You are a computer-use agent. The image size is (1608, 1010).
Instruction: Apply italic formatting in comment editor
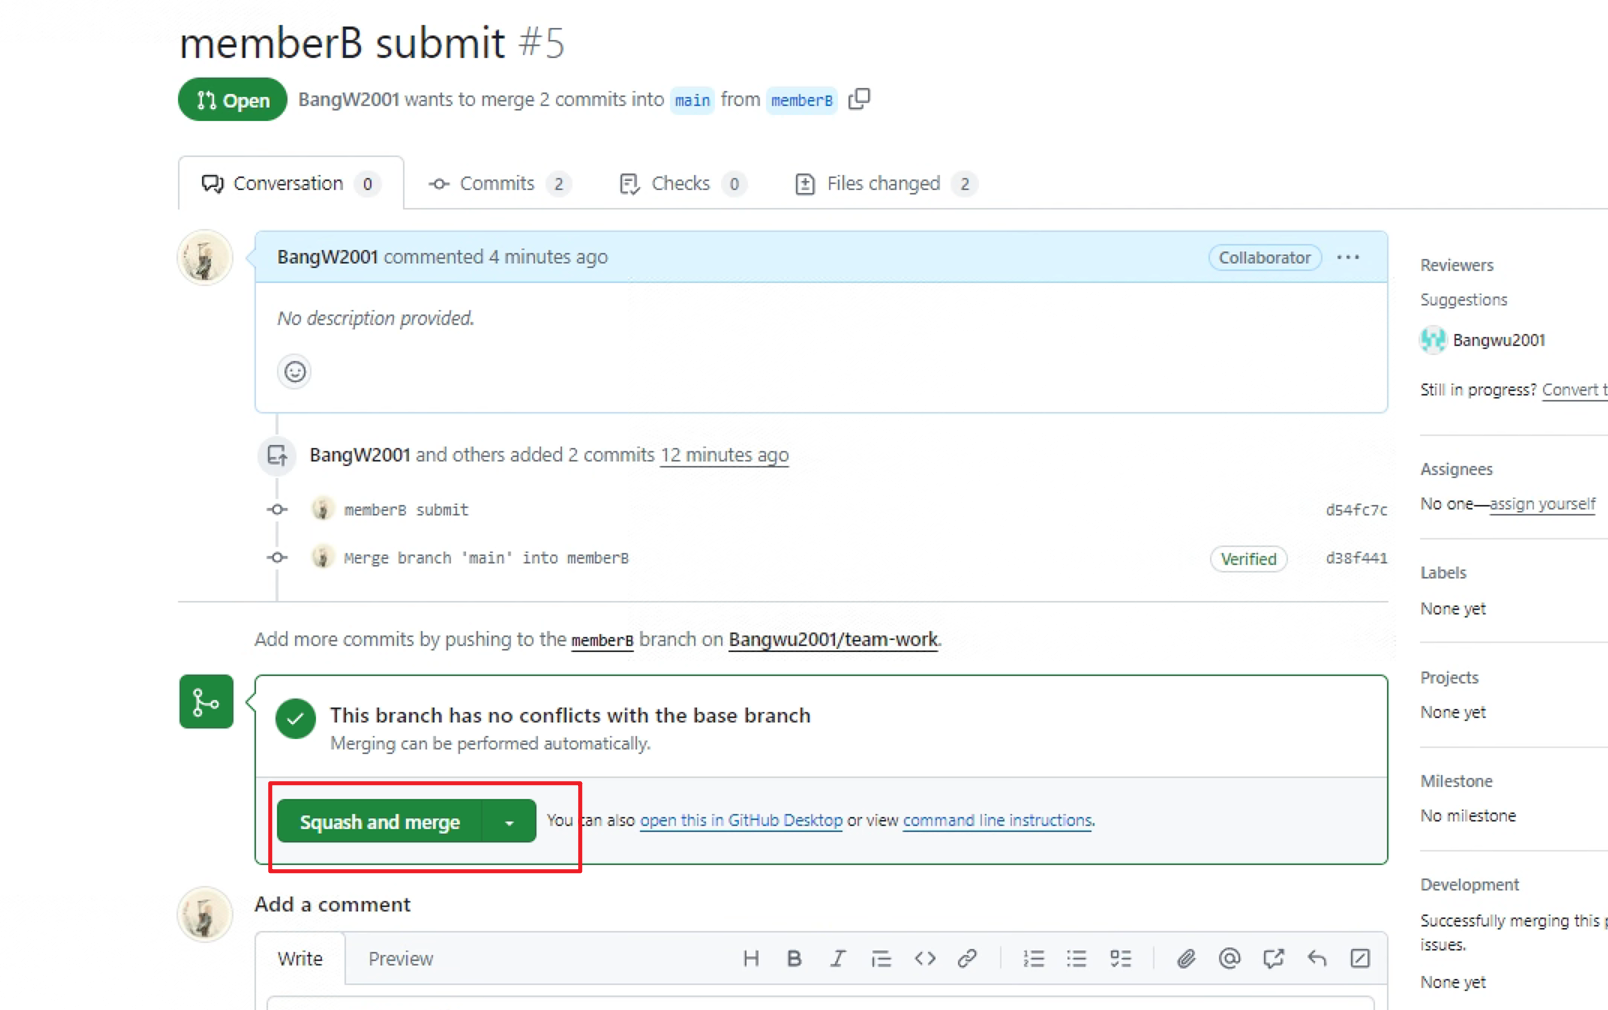837,958
